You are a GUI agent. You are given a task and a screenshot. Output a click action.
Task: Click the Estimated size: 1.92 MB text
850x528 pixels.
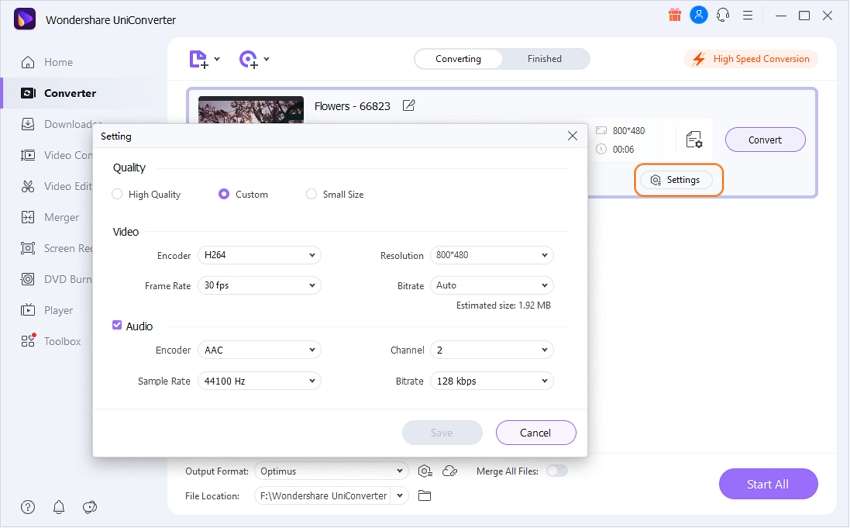[x=503, y=305]
